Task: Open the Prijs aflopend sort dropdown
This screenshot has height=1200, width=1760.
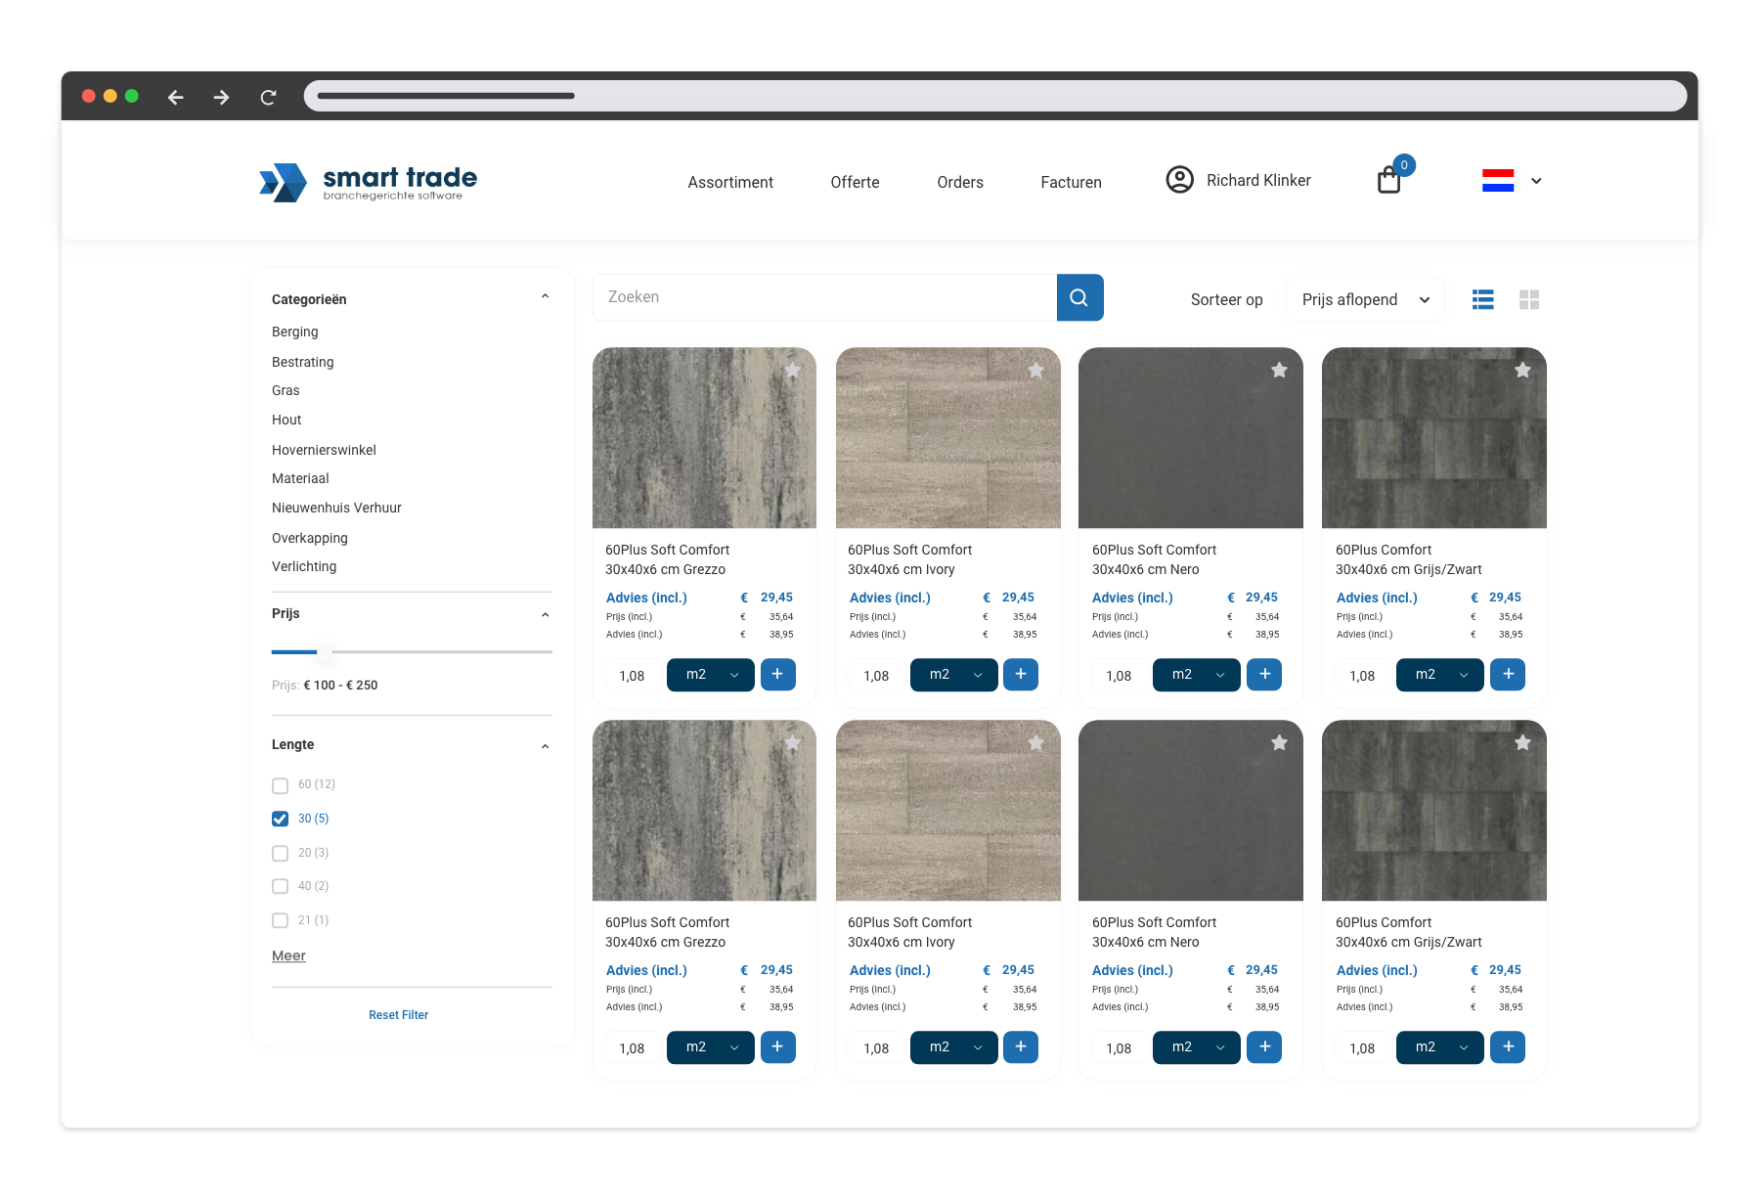Action: pyautogui.click(x=1364, y=299)
